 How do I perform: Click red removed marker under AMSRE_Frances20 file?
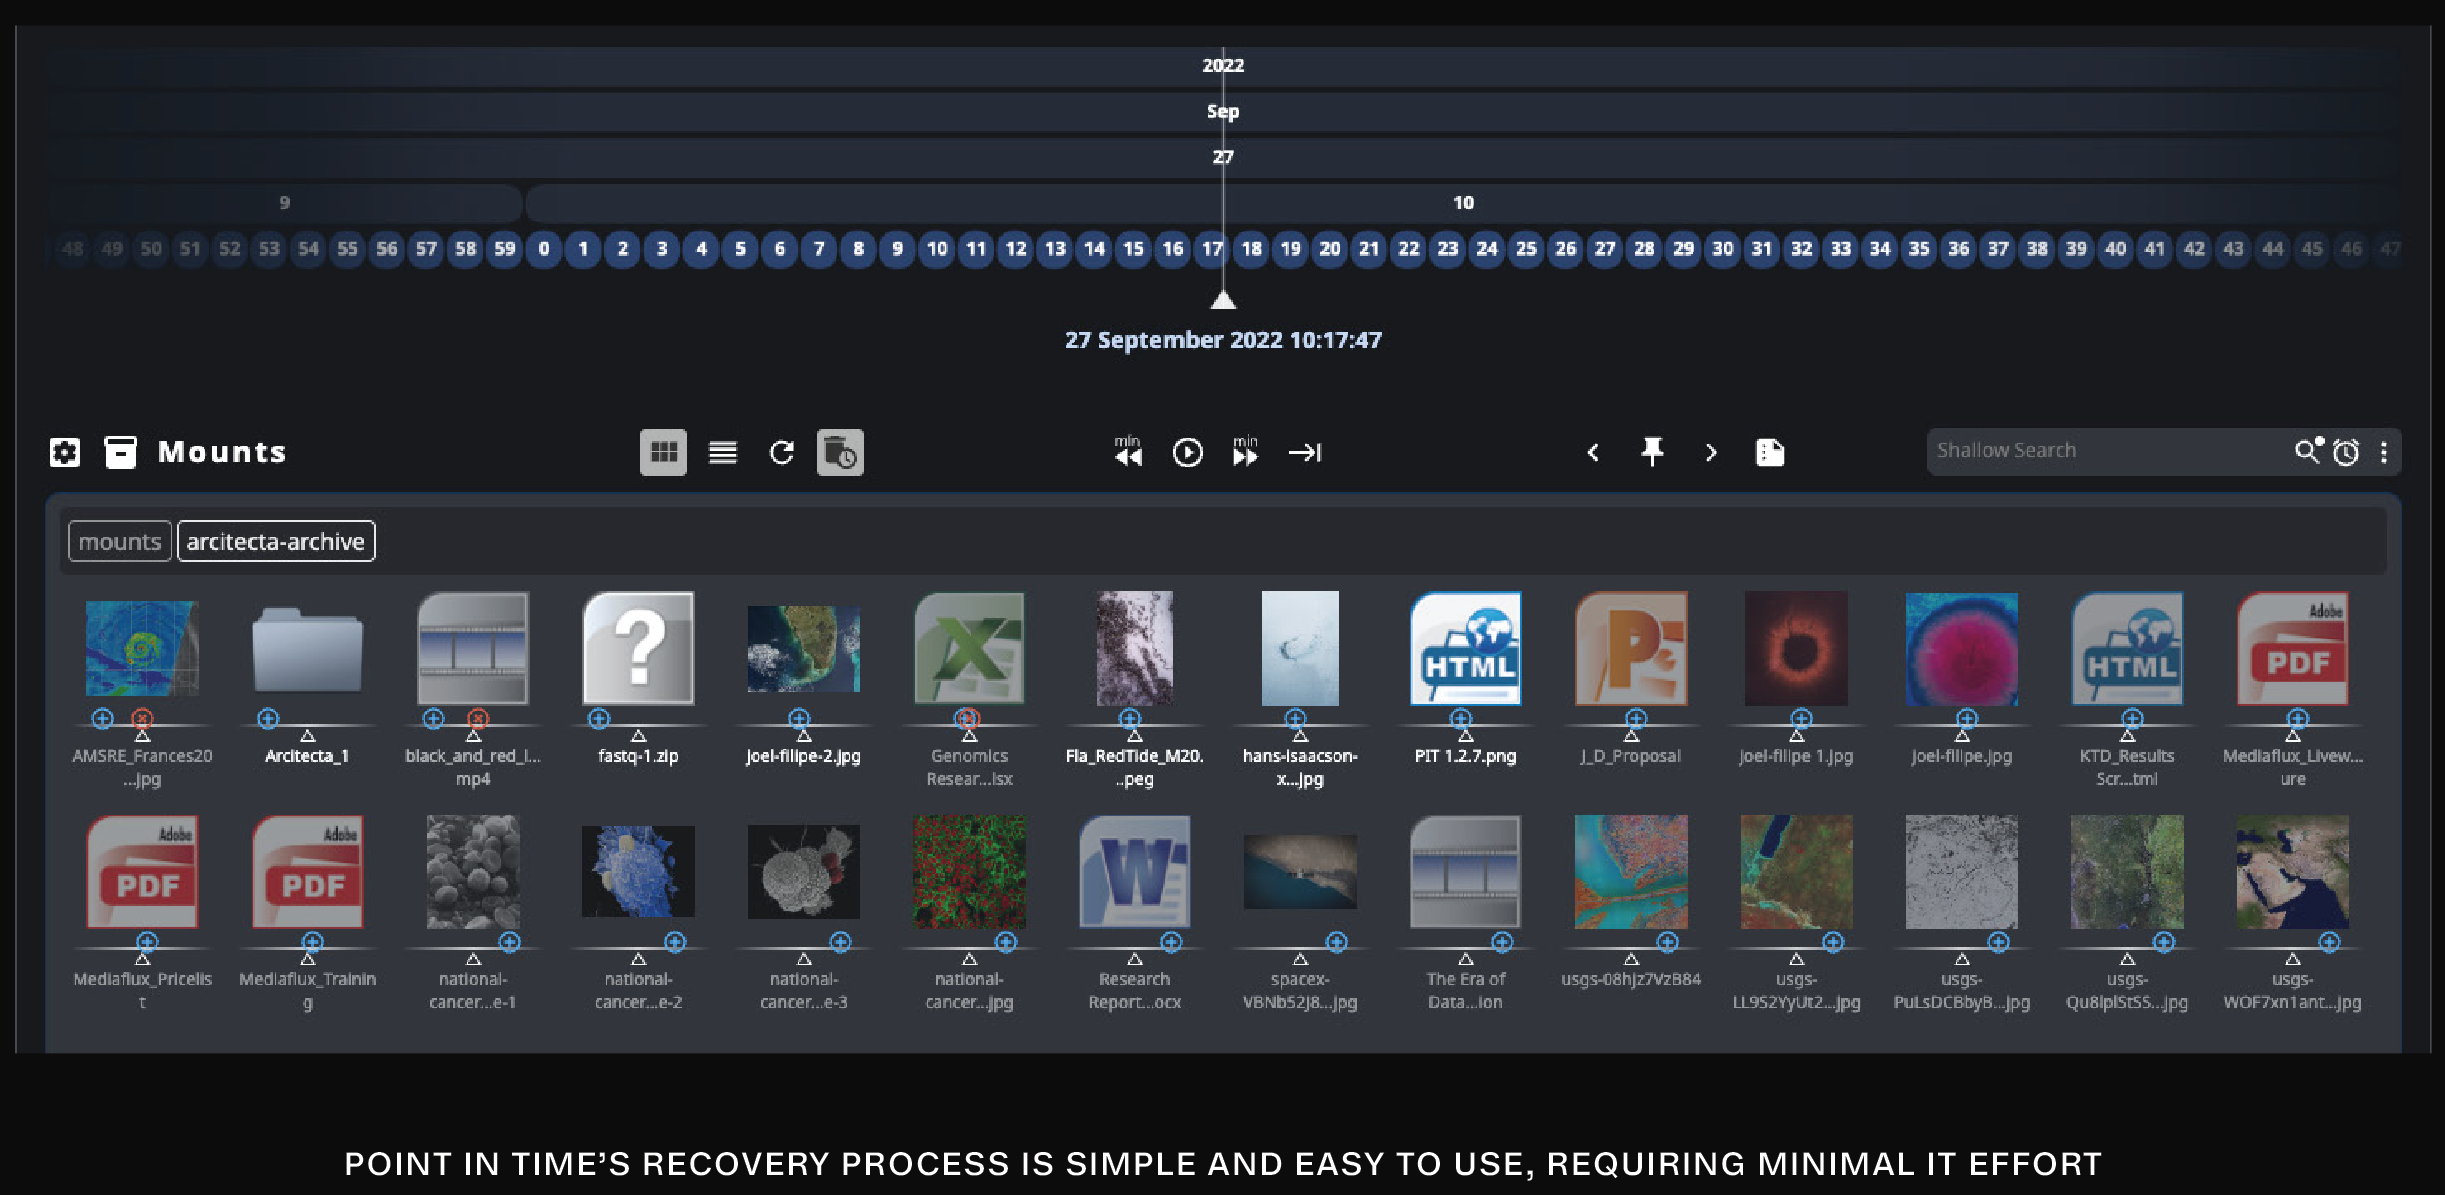pyautogui.click(x=142, y=718)
